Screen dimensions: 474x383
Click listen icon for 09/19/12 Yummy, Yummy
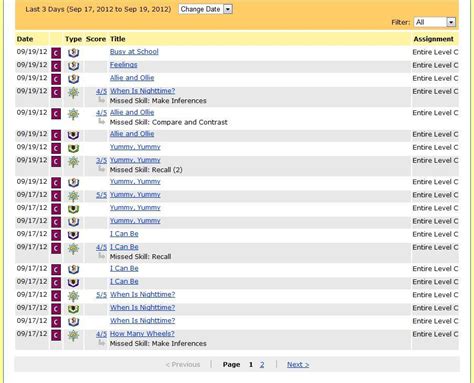[x=73, y=183]
